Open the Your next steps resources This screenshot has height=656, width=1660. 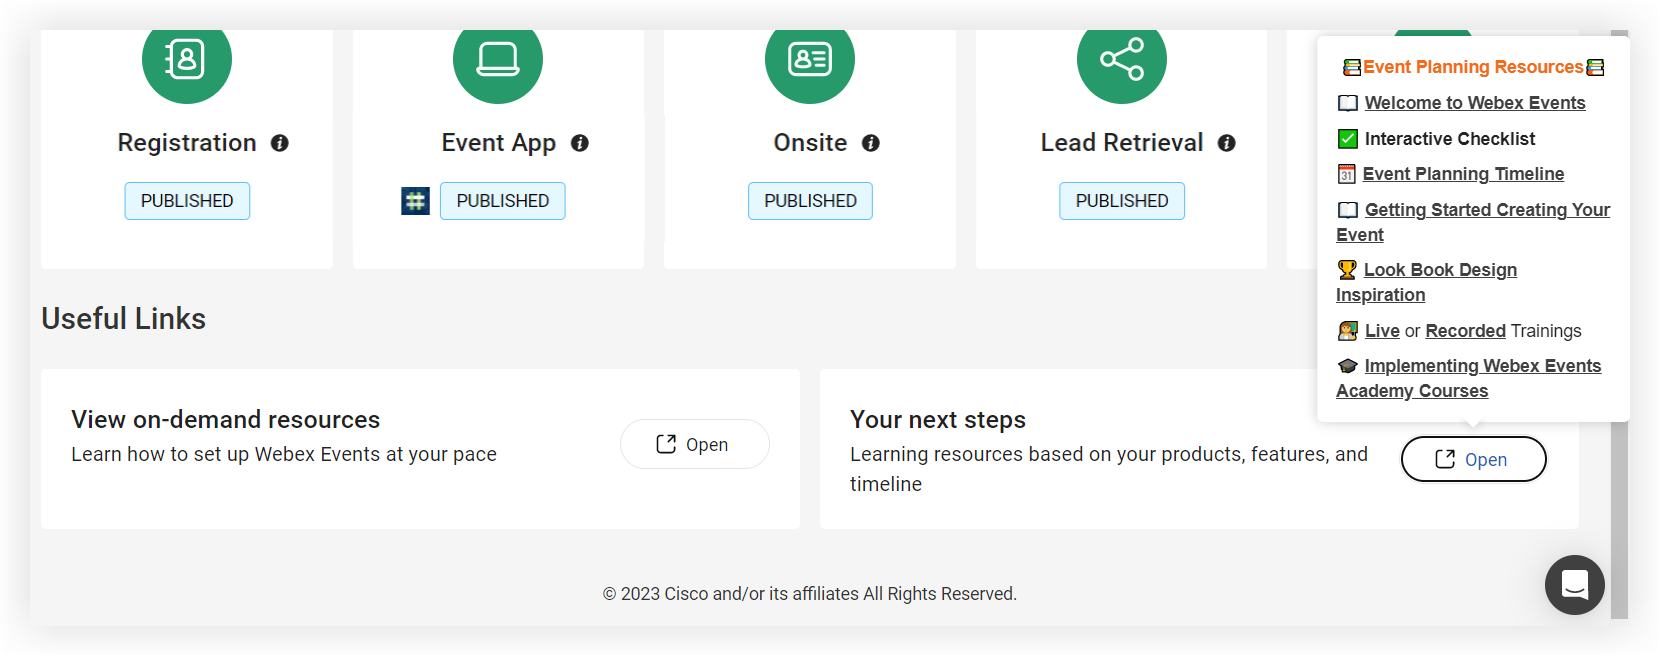pos(1473,459)
